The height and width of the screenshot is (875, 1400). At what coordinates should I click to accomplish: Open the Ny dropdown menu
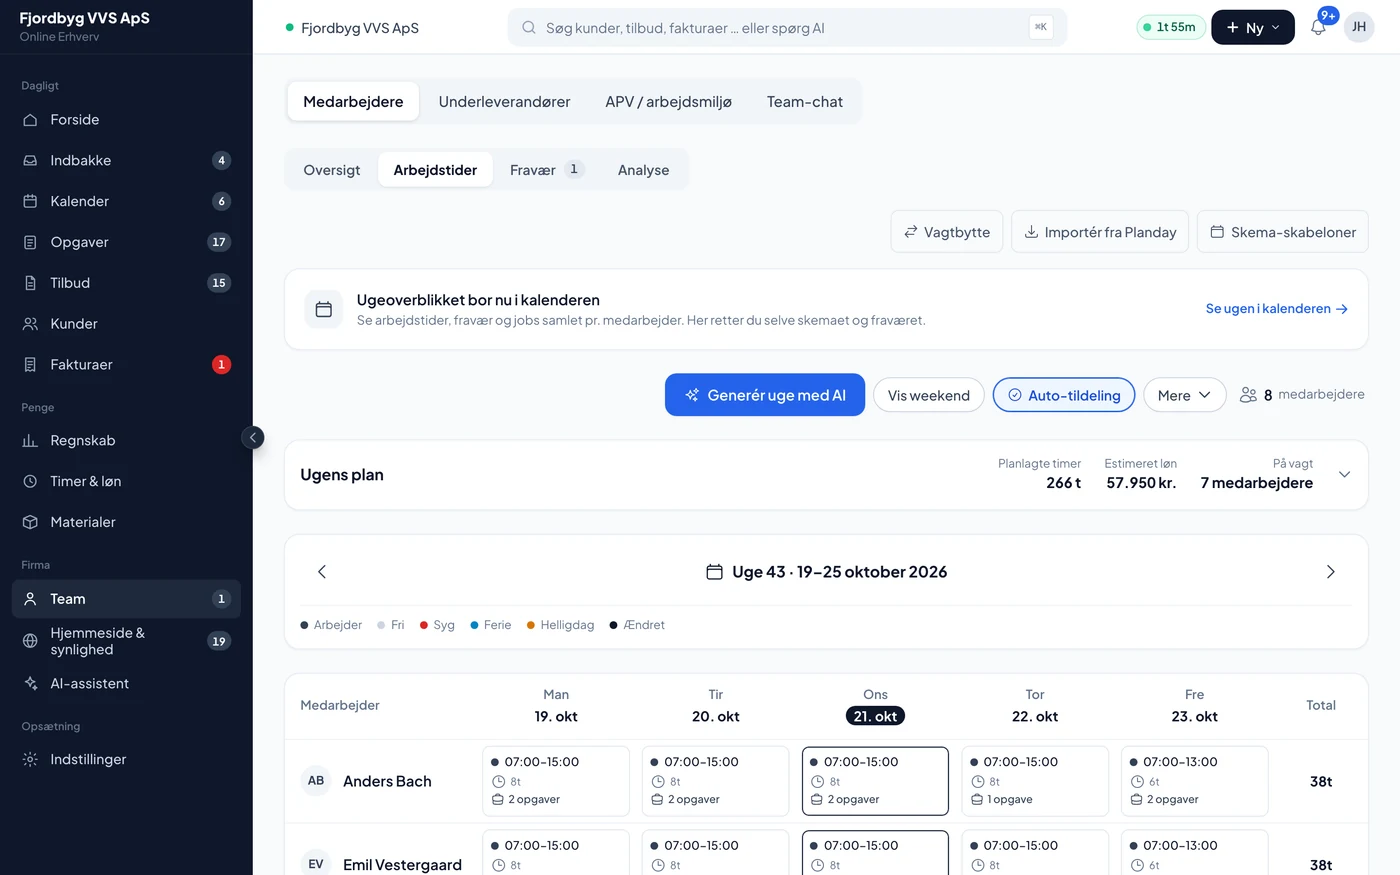[1253, 27]
